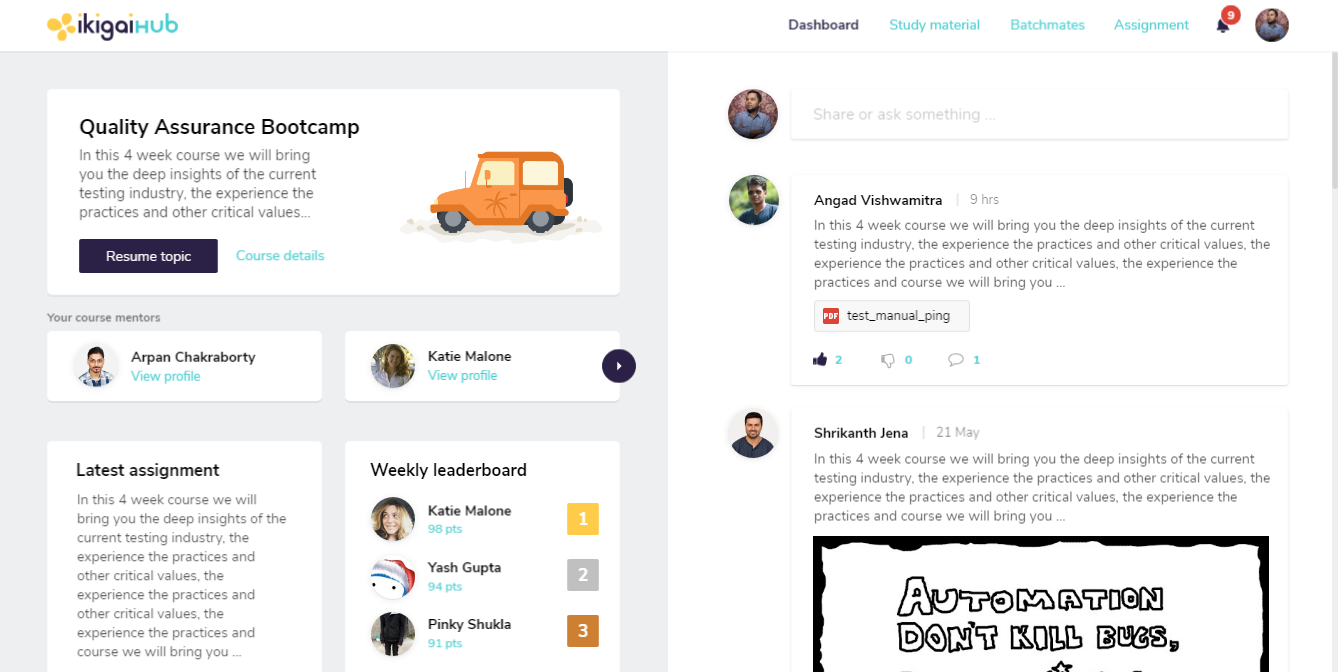Viewport: 1338px width, 672px height.
Task: Open the user profile avatar in header
Action: coord(1272,25)
